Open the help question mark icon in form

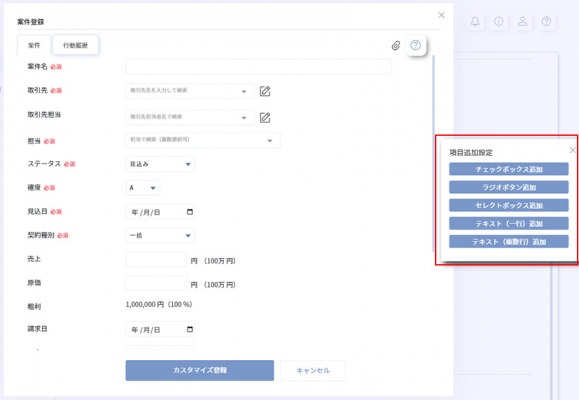coord(416,45)
